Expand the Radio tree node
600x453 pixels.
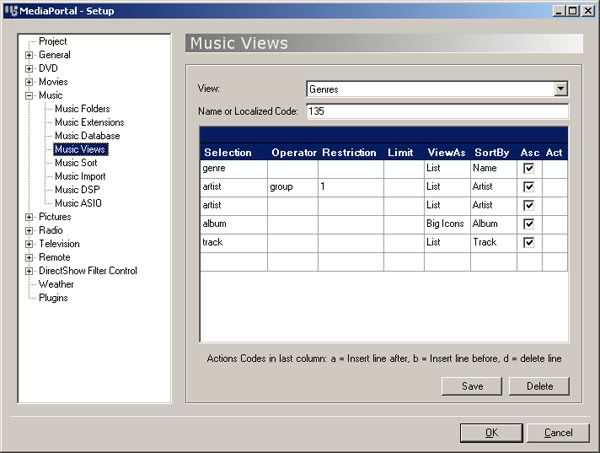pos(29,231)
